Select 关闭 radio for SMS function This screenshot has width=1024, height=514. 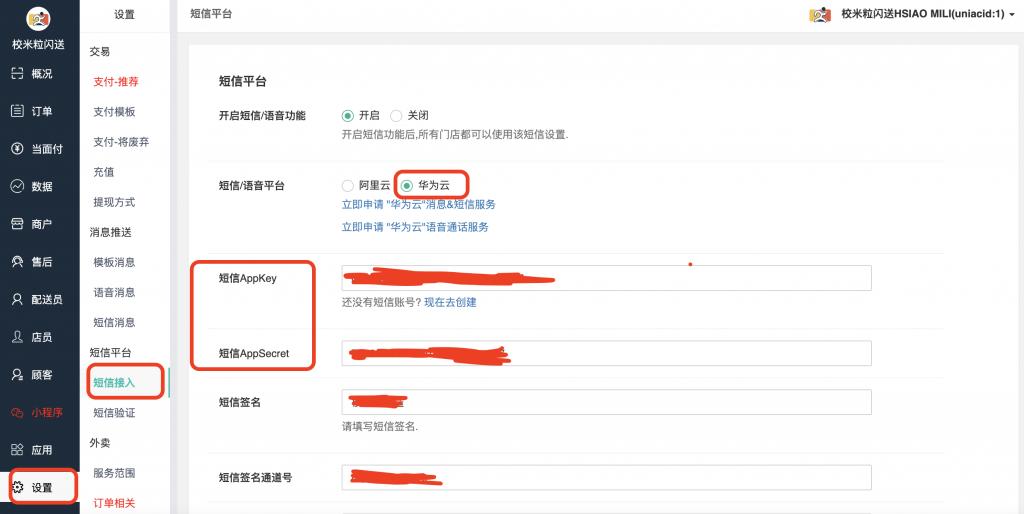tap(396, 116)
